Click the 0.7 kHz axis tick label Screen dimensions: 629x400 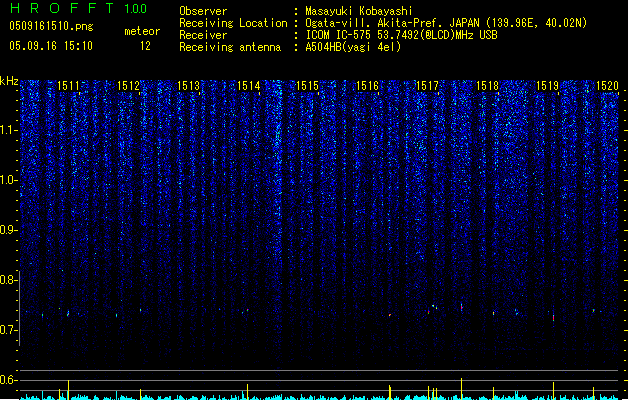[8, 330]
